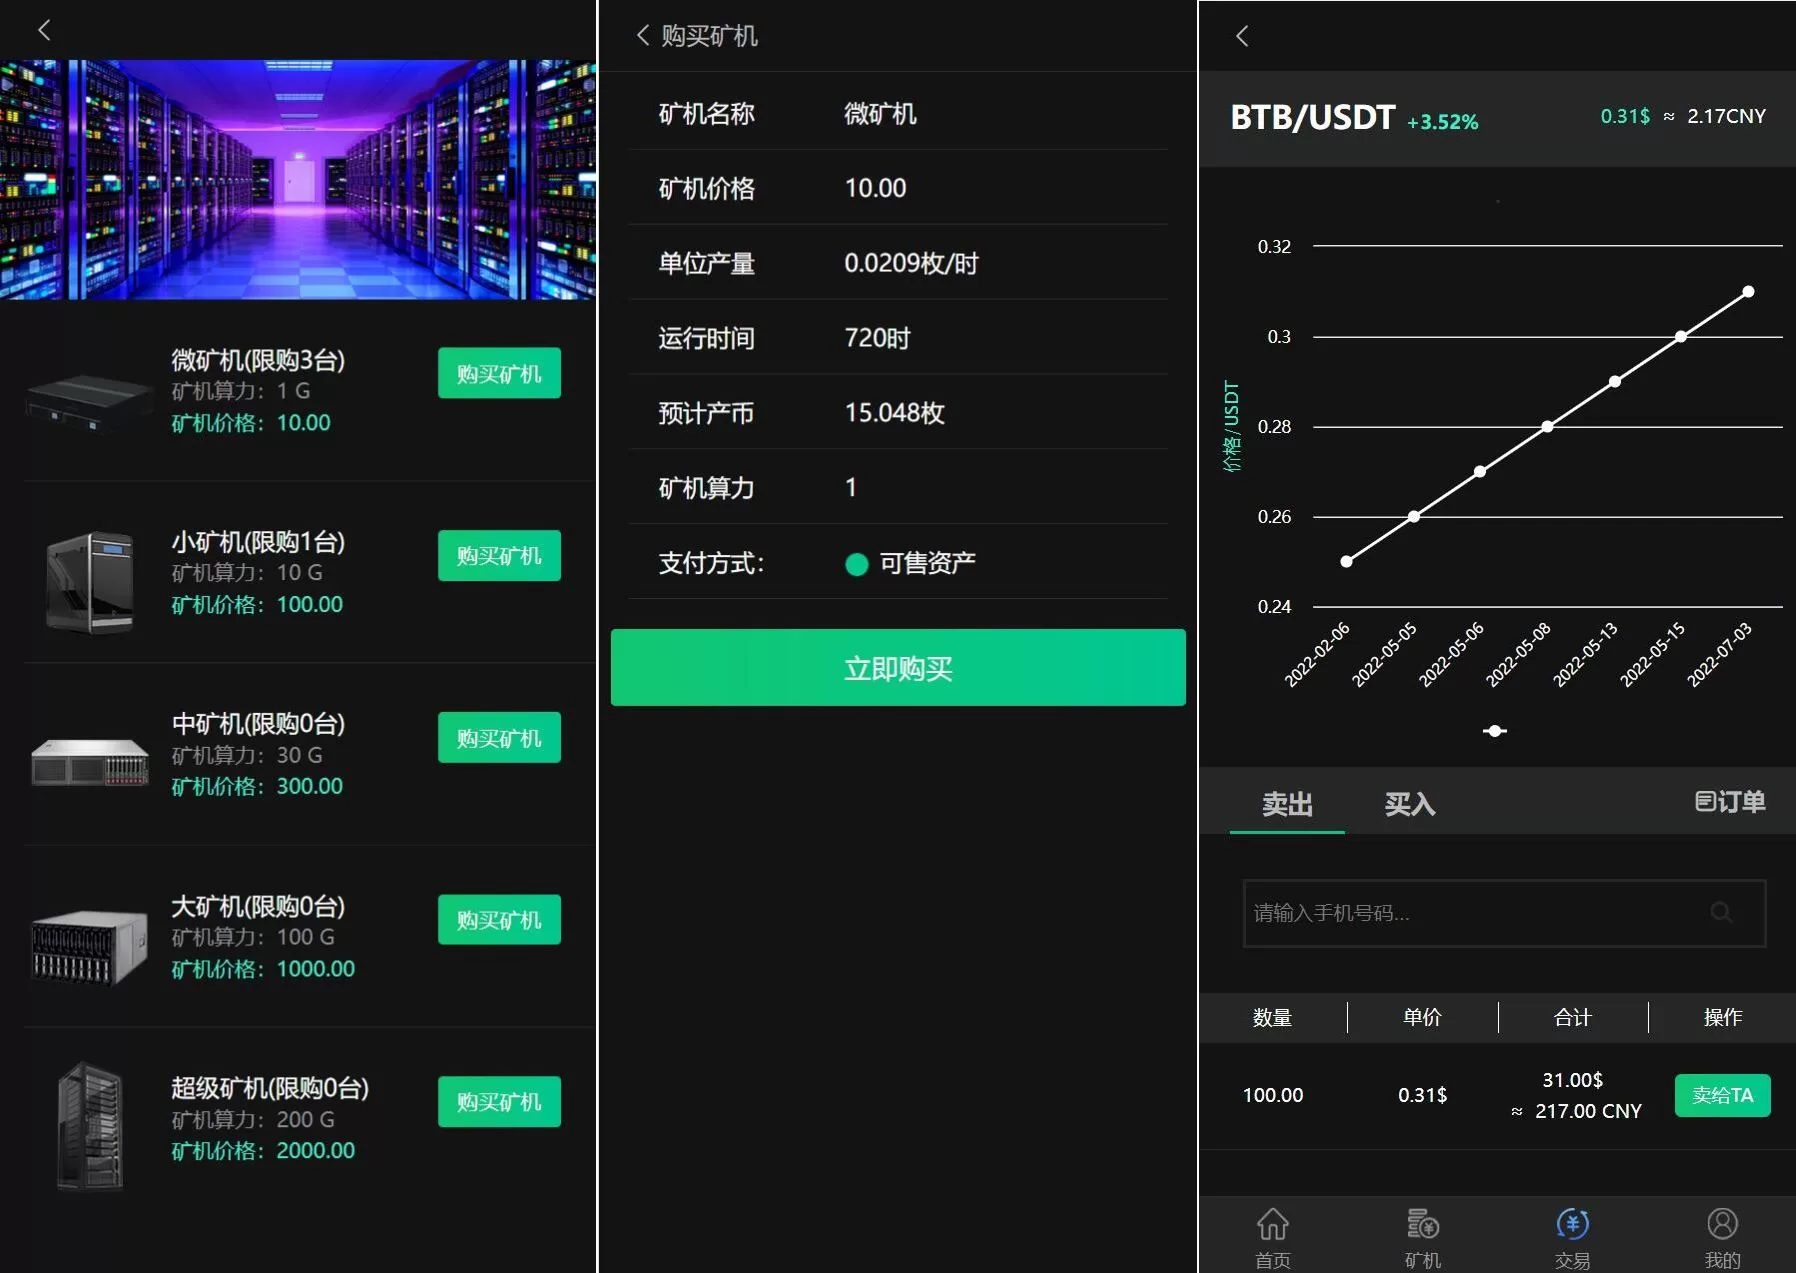1796x1273 pixels.
Task: Click the 数量 column header
Action: point(1272,1017)
